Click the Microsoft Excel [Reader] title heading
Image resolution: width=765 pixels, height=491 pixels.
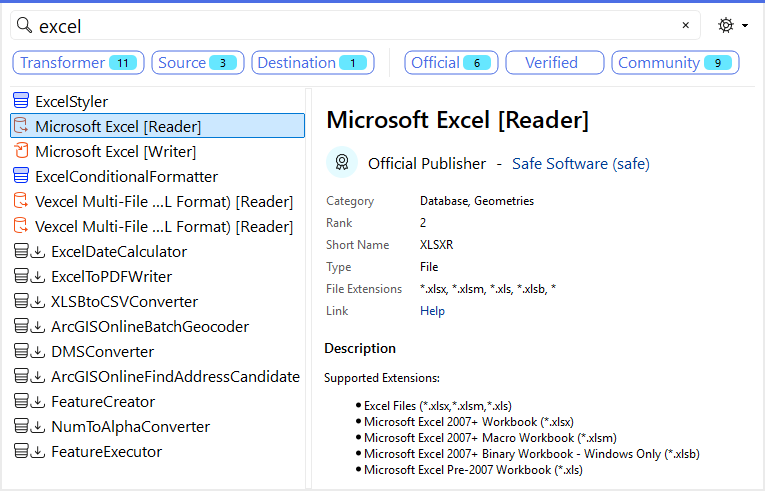click(x=458, y=120)
